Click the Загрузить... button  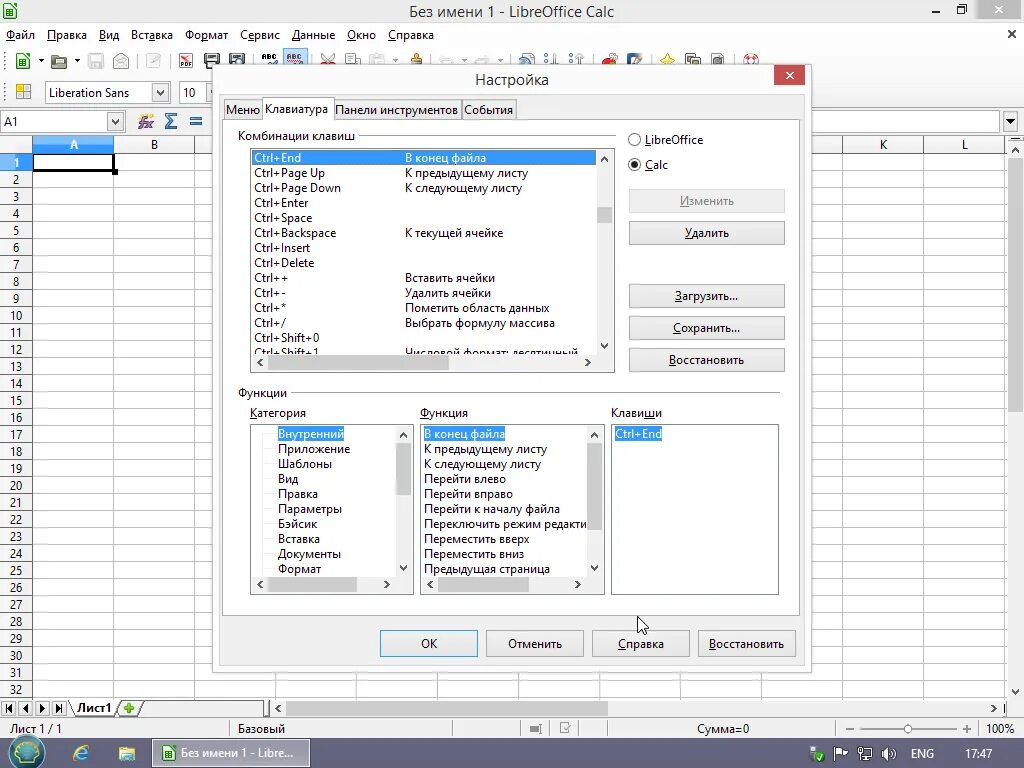(707, 296)
